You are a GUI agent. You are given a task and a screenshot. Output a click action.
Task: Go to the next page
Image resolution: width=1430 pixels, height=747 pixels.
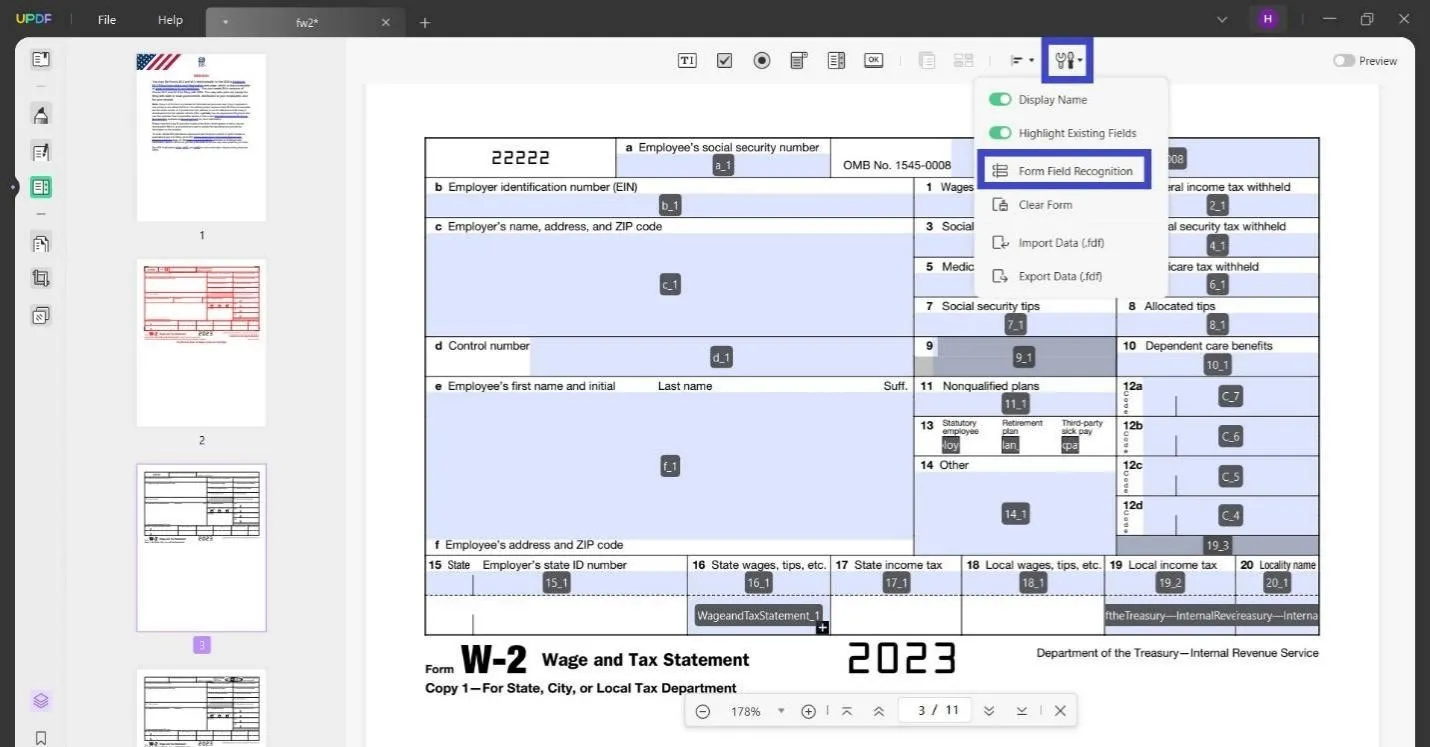[989, 711]
